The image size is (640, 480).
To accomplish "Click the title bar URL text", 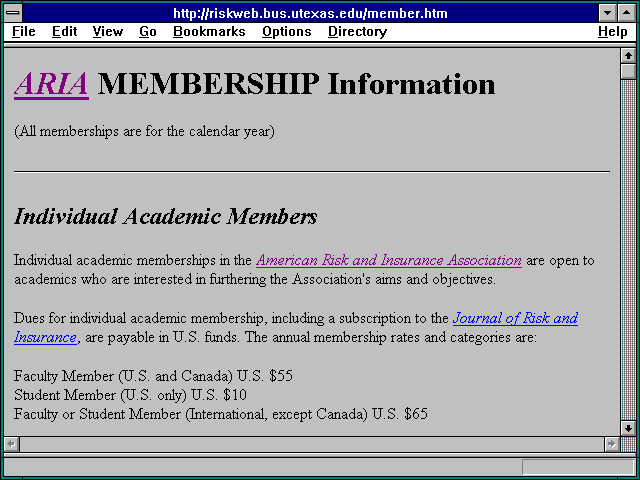I will pos(310,13).
